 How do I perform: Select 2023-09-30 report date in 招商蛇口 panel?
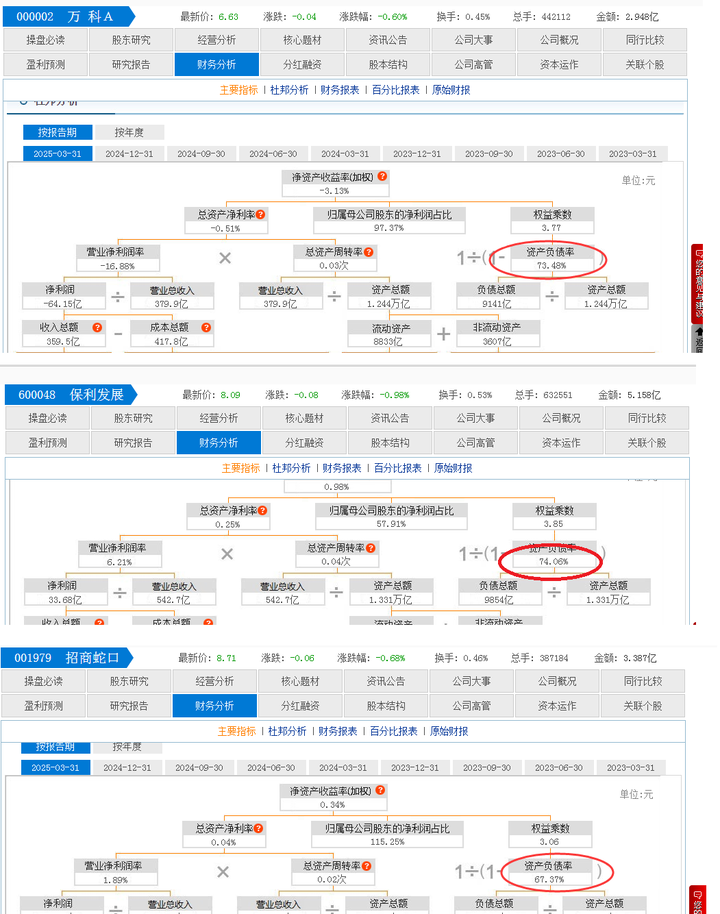(x=487, y=768)
